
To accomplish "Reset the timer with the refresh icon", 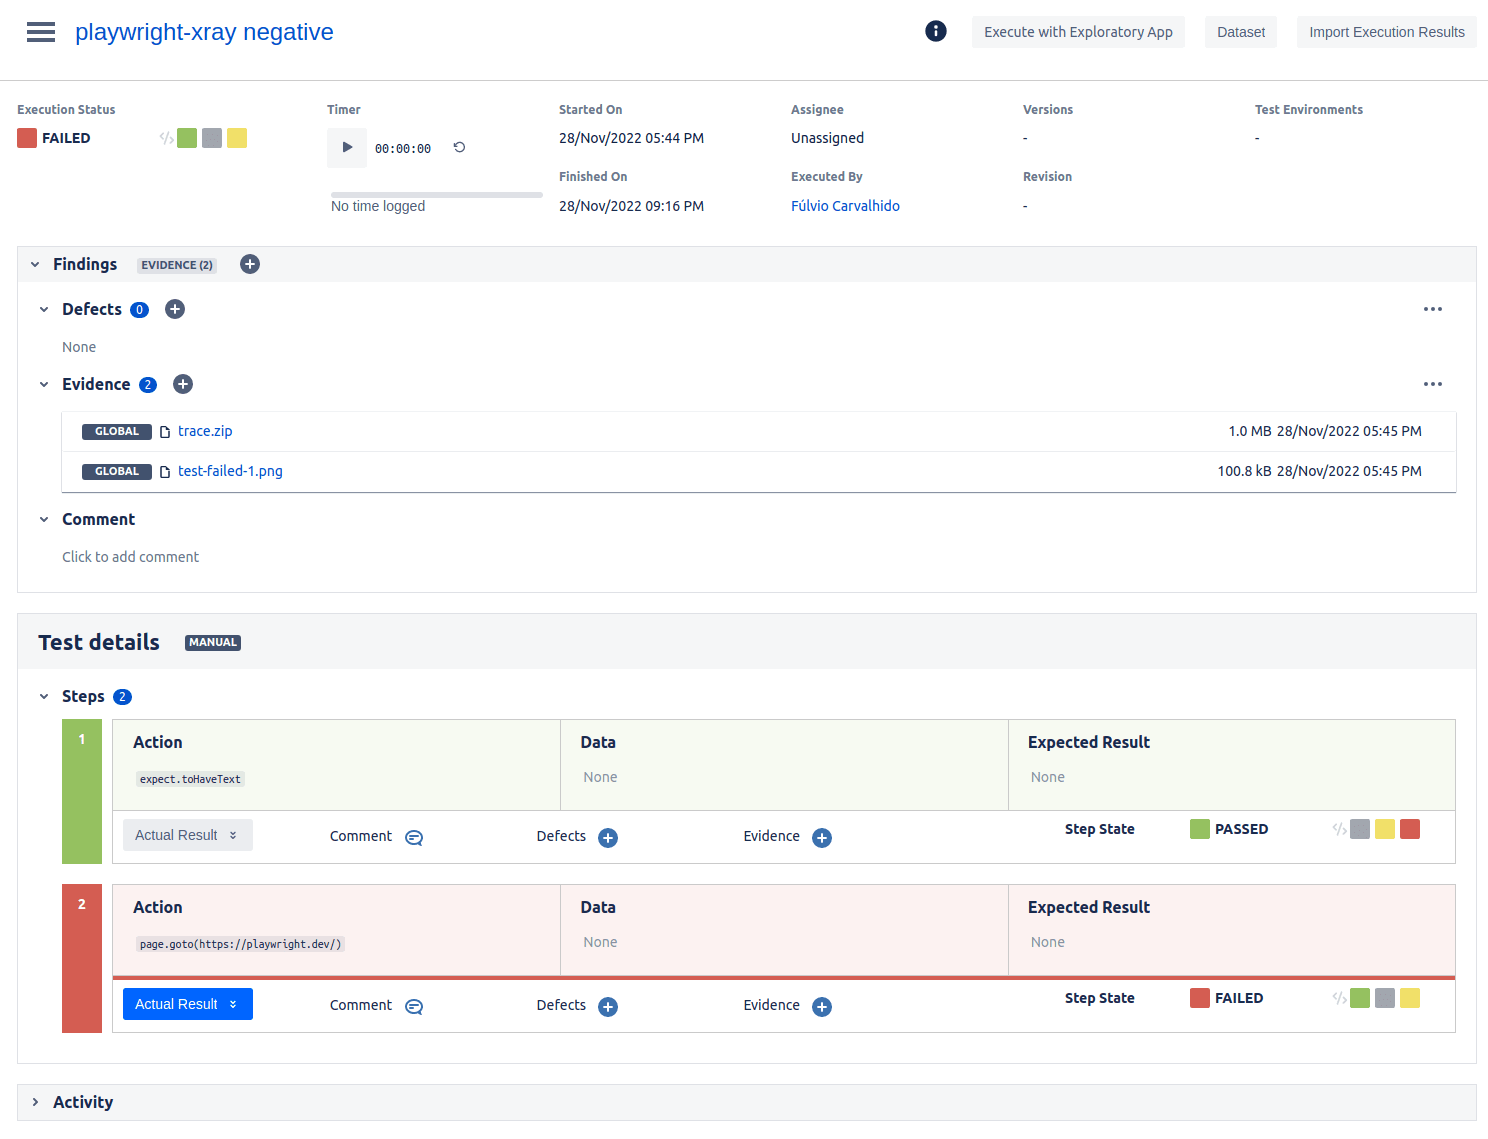I will point(459,147).
